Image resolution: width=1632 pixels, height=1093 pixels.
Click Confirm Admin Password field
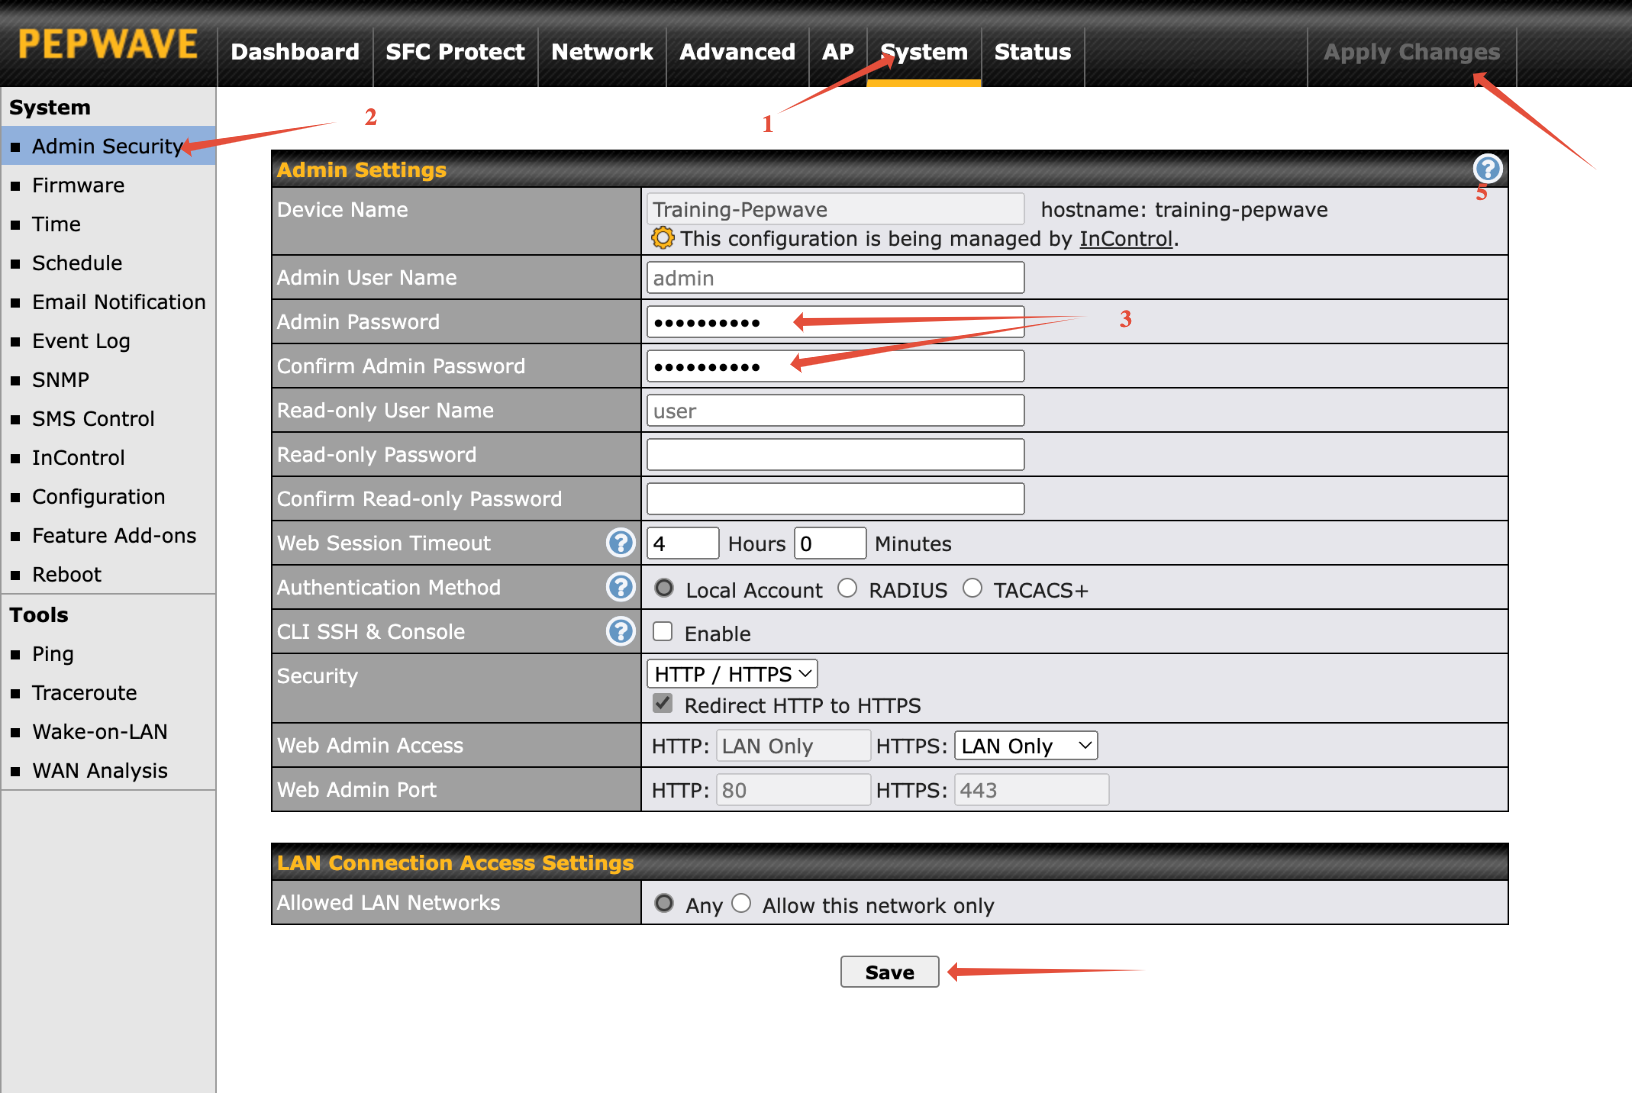(836, 366)
